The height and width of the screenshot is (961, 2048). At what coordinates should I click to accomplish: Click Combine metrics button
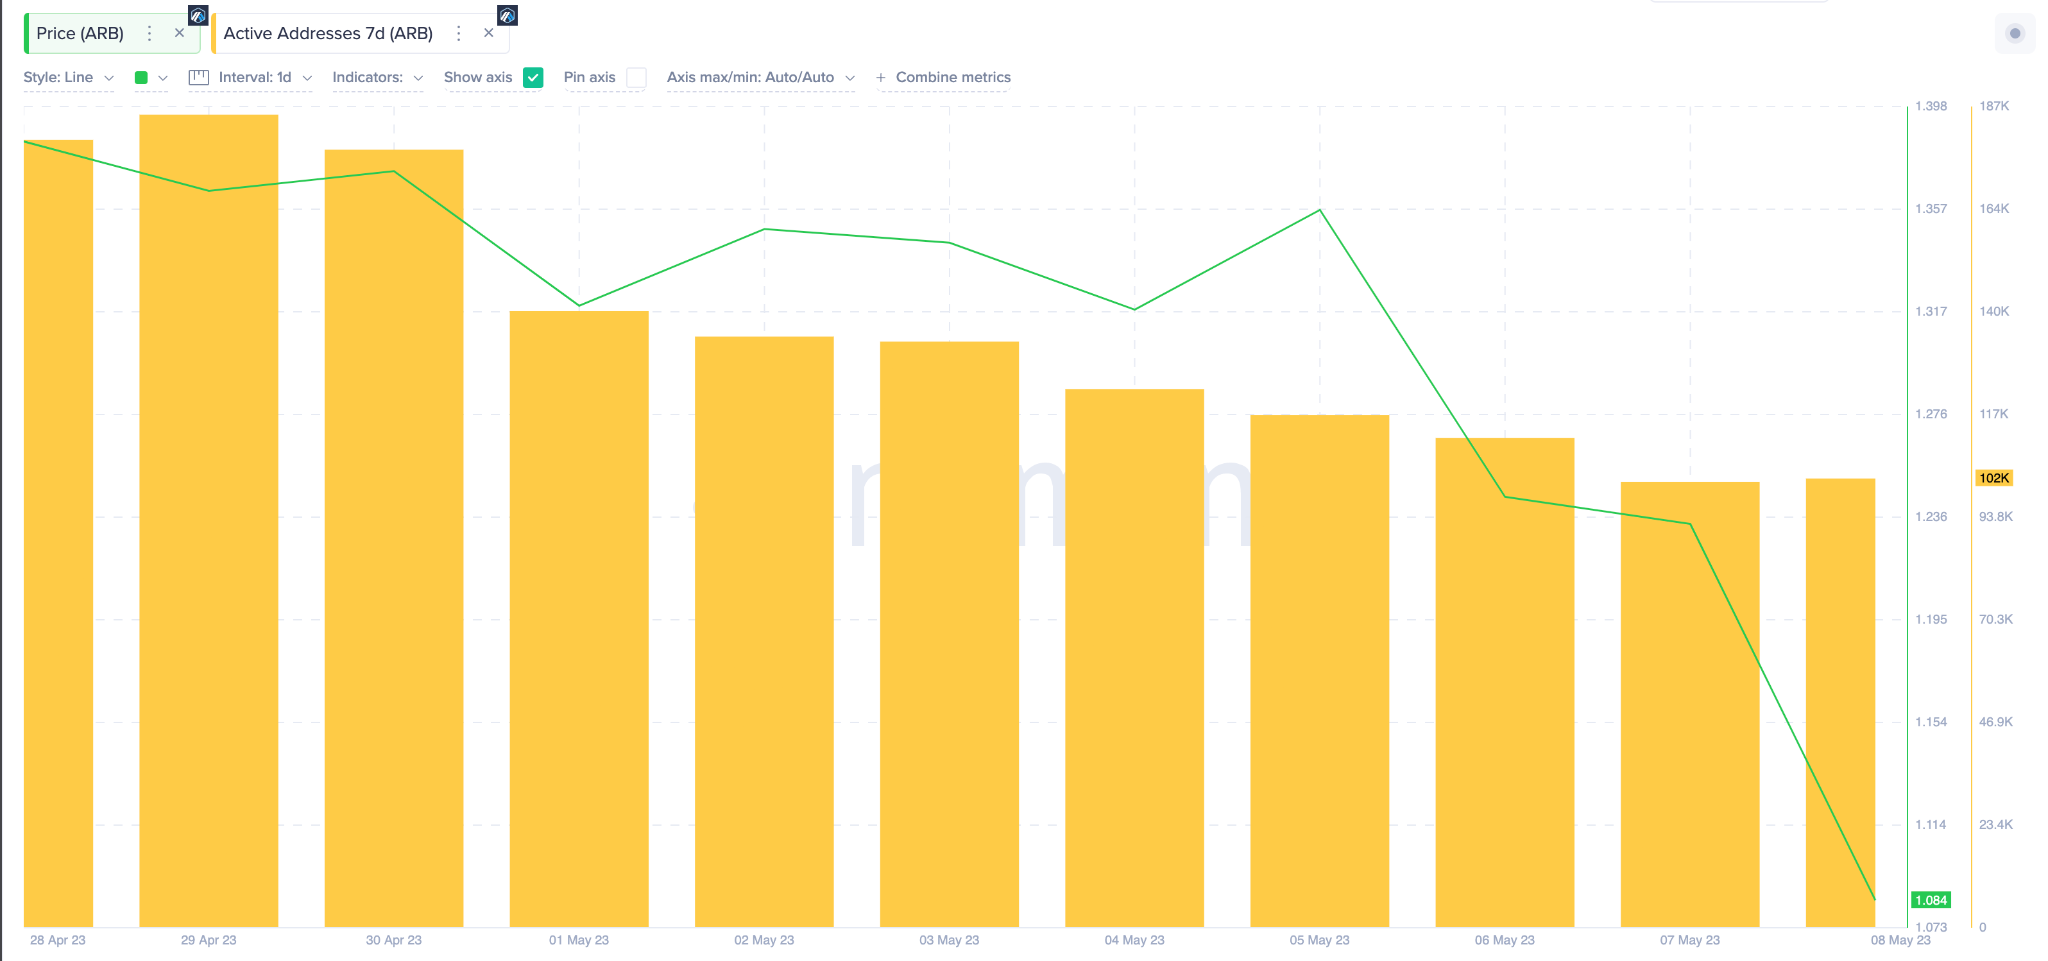[953, 77]
